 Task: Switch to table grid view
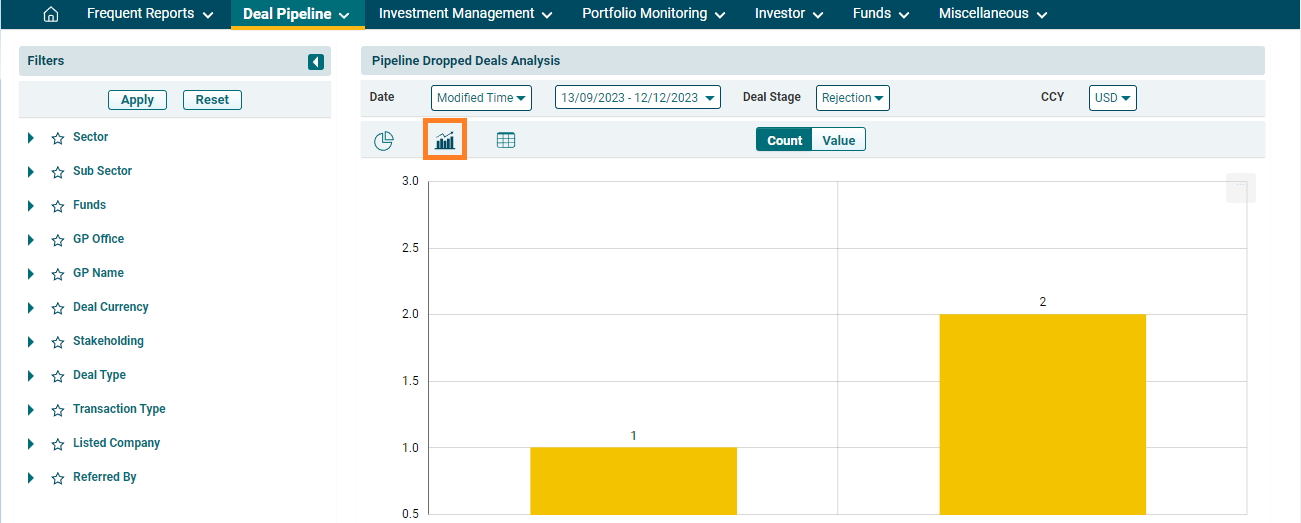tap(506, 141)
